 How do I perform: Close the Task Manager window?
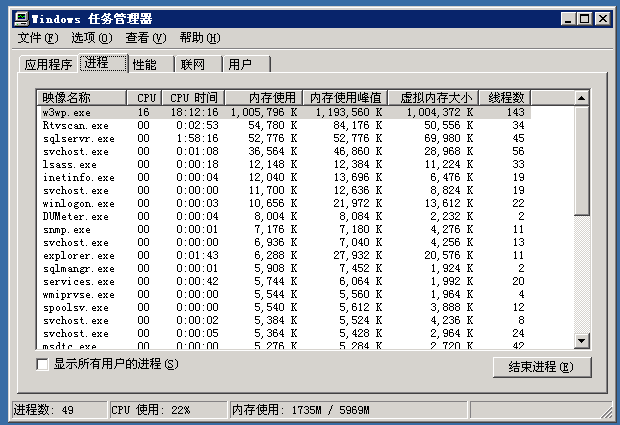(x=603, y=19)
